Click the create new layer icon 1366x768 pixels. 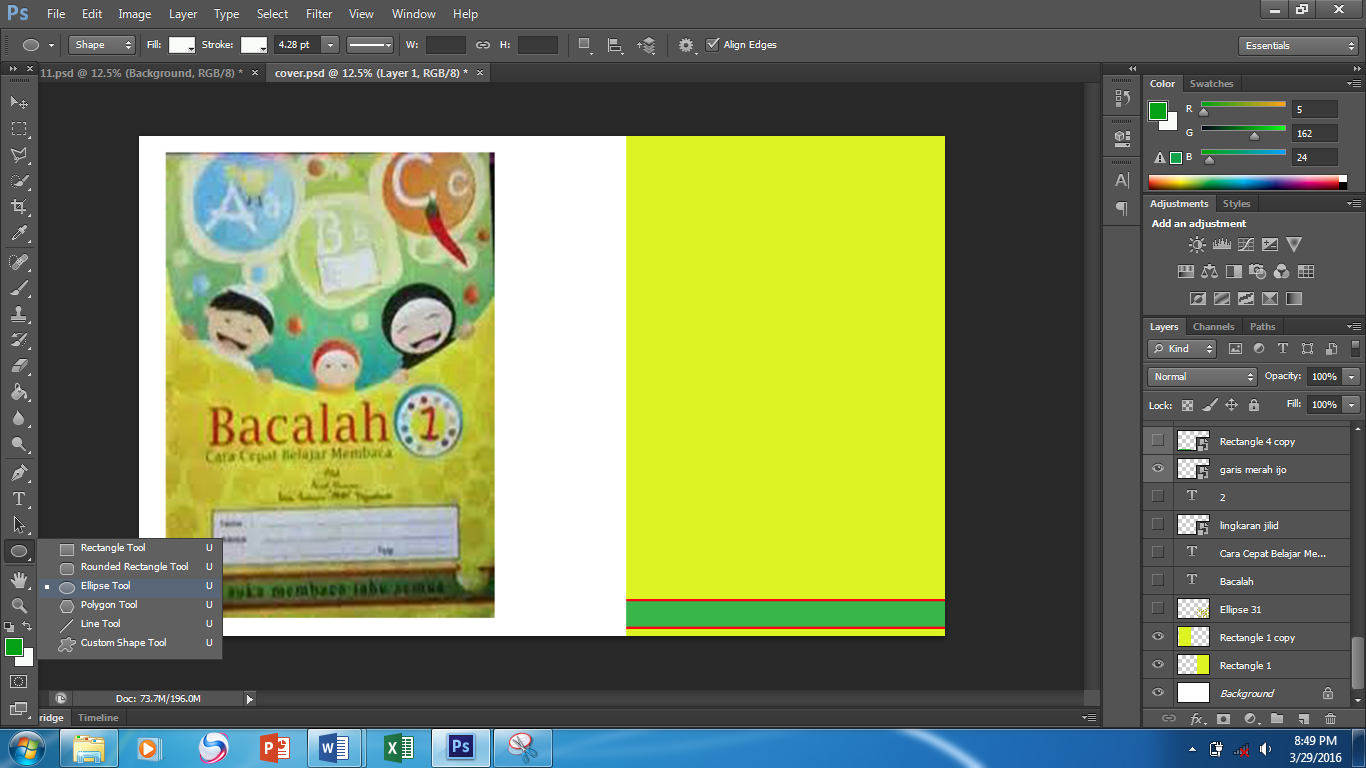point(1303,719)
